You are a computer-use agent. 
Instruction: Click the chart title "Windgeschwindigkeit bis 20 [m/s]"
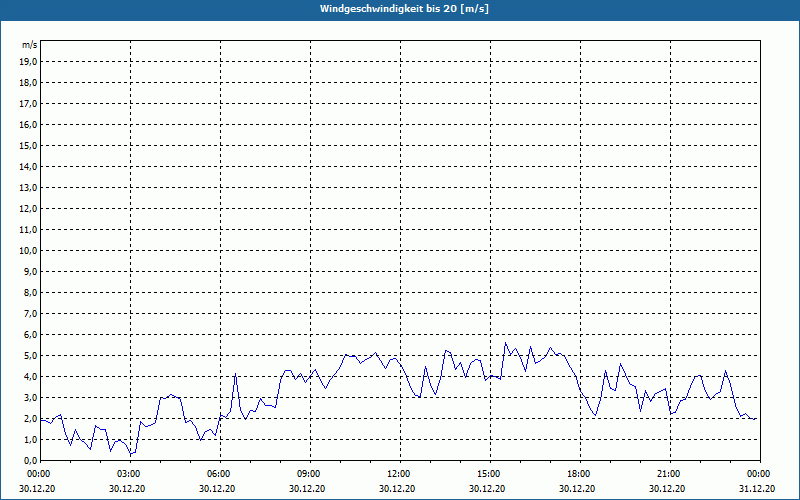pyautogui.click(x=404, y=9)
